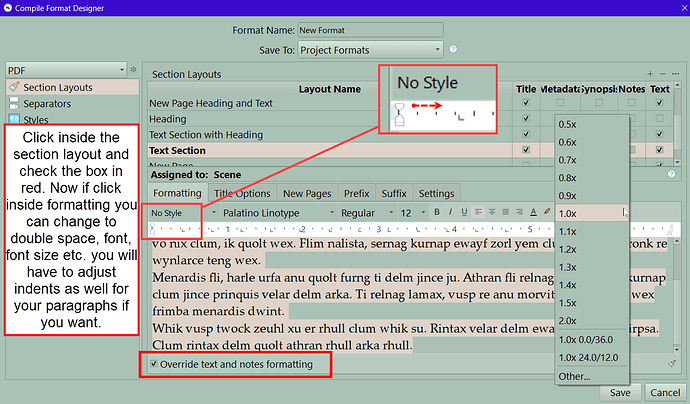Enable Notes for New Page Heading and Text

(x=631, y=103)
